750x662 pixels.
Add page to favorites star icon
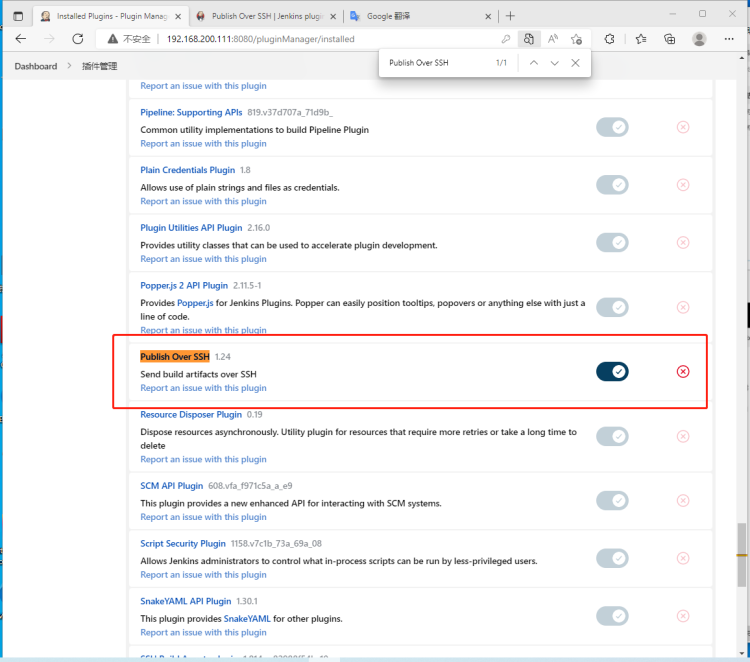576,39
